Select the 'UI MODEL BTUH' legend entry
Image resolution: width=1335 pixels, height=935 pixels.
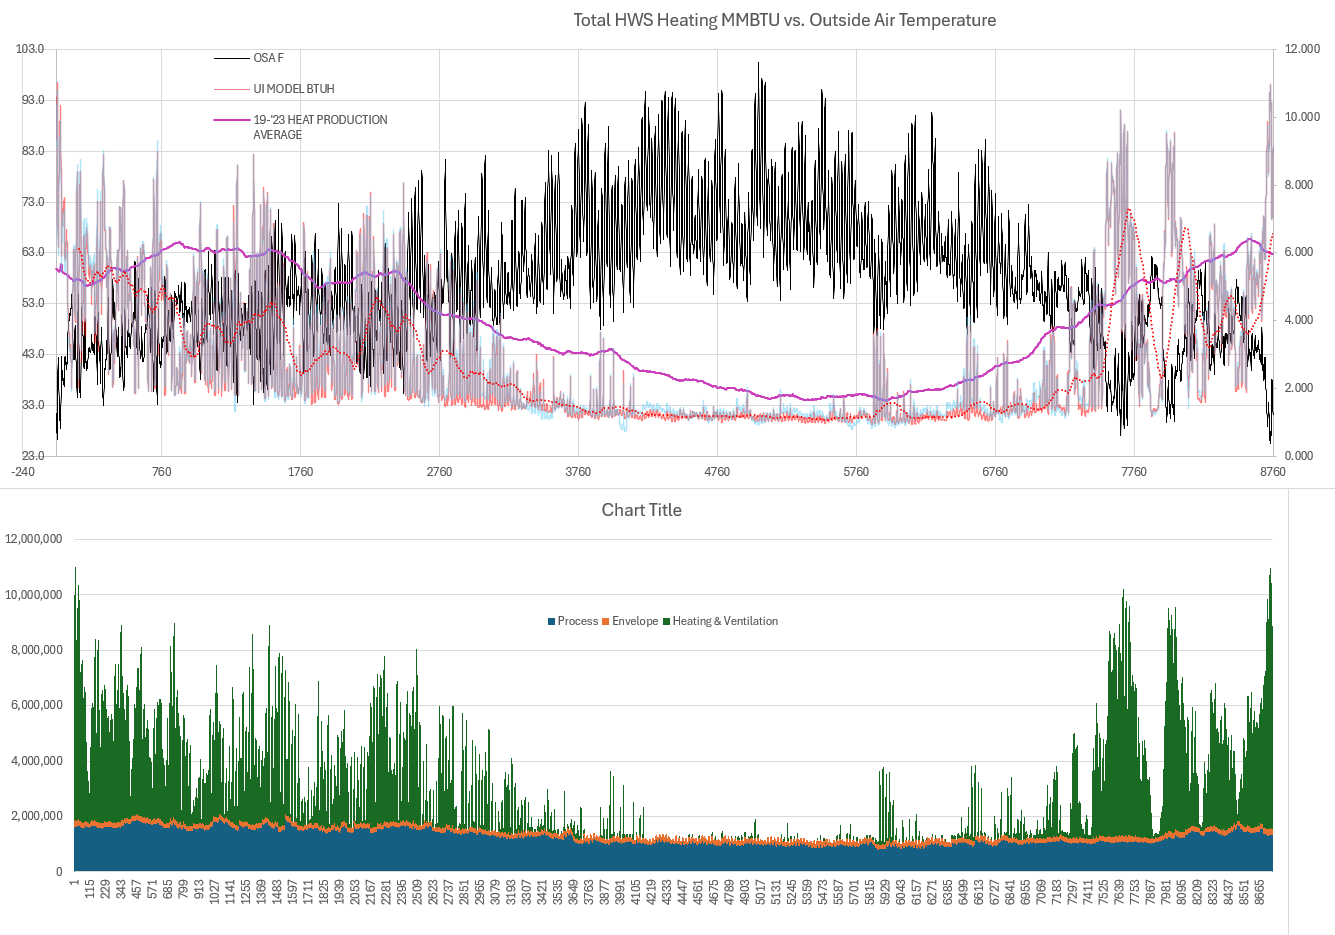(x=294, y=89)
